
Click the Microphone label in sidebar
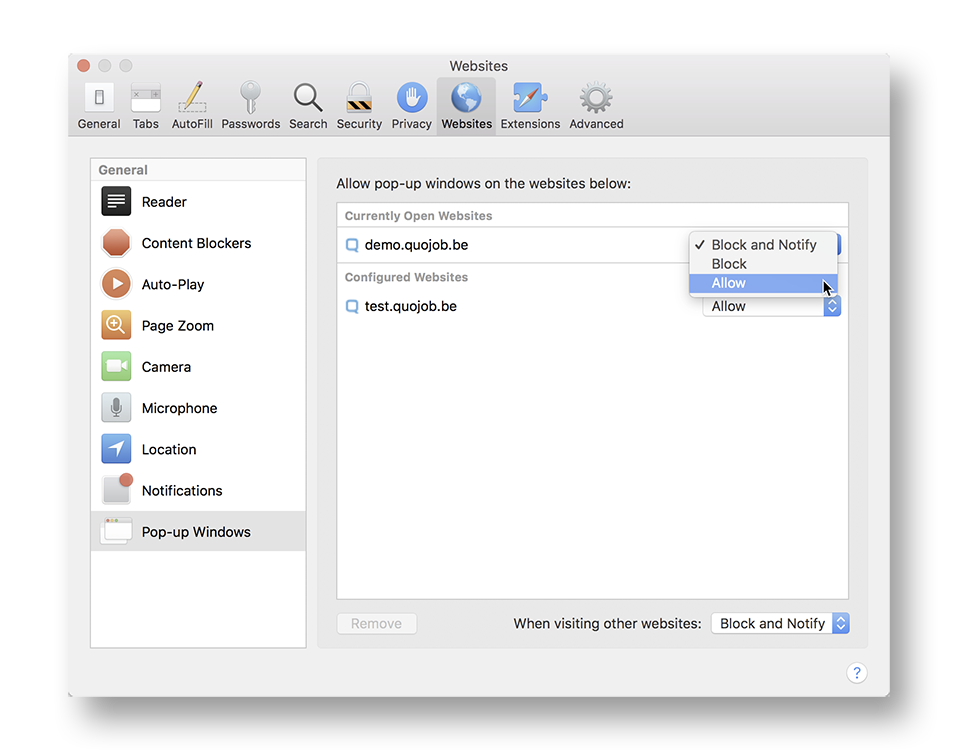(x=179, y=408)
